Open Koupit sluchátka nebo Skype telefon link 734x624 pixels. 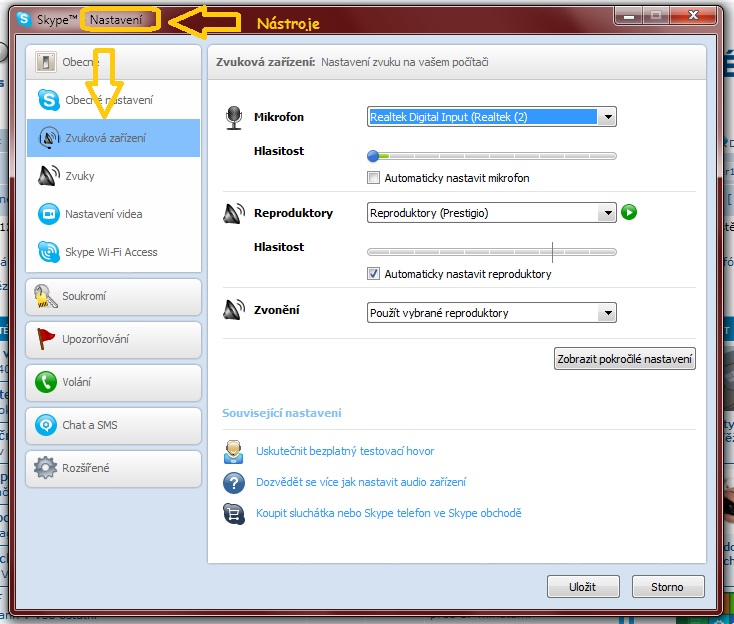389,513
